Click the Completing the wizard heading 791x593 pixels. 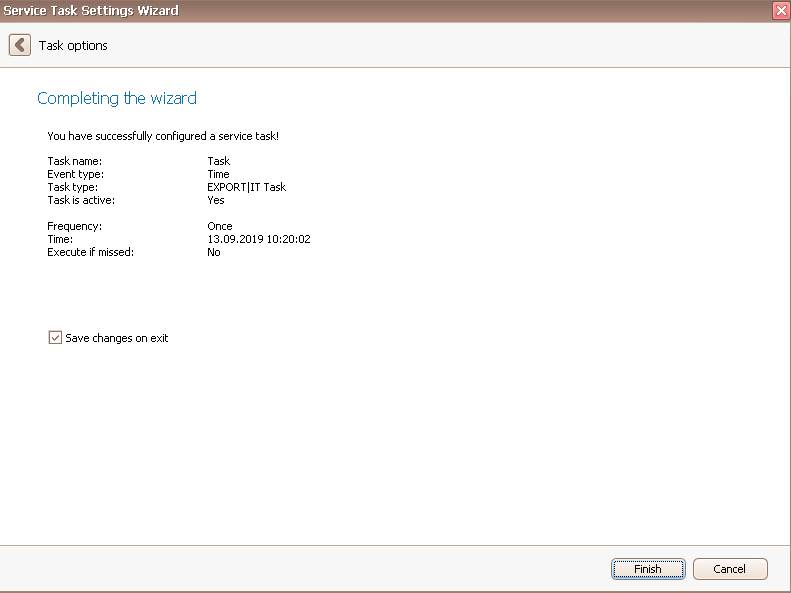pyautogui.click(x=117, y=98)
